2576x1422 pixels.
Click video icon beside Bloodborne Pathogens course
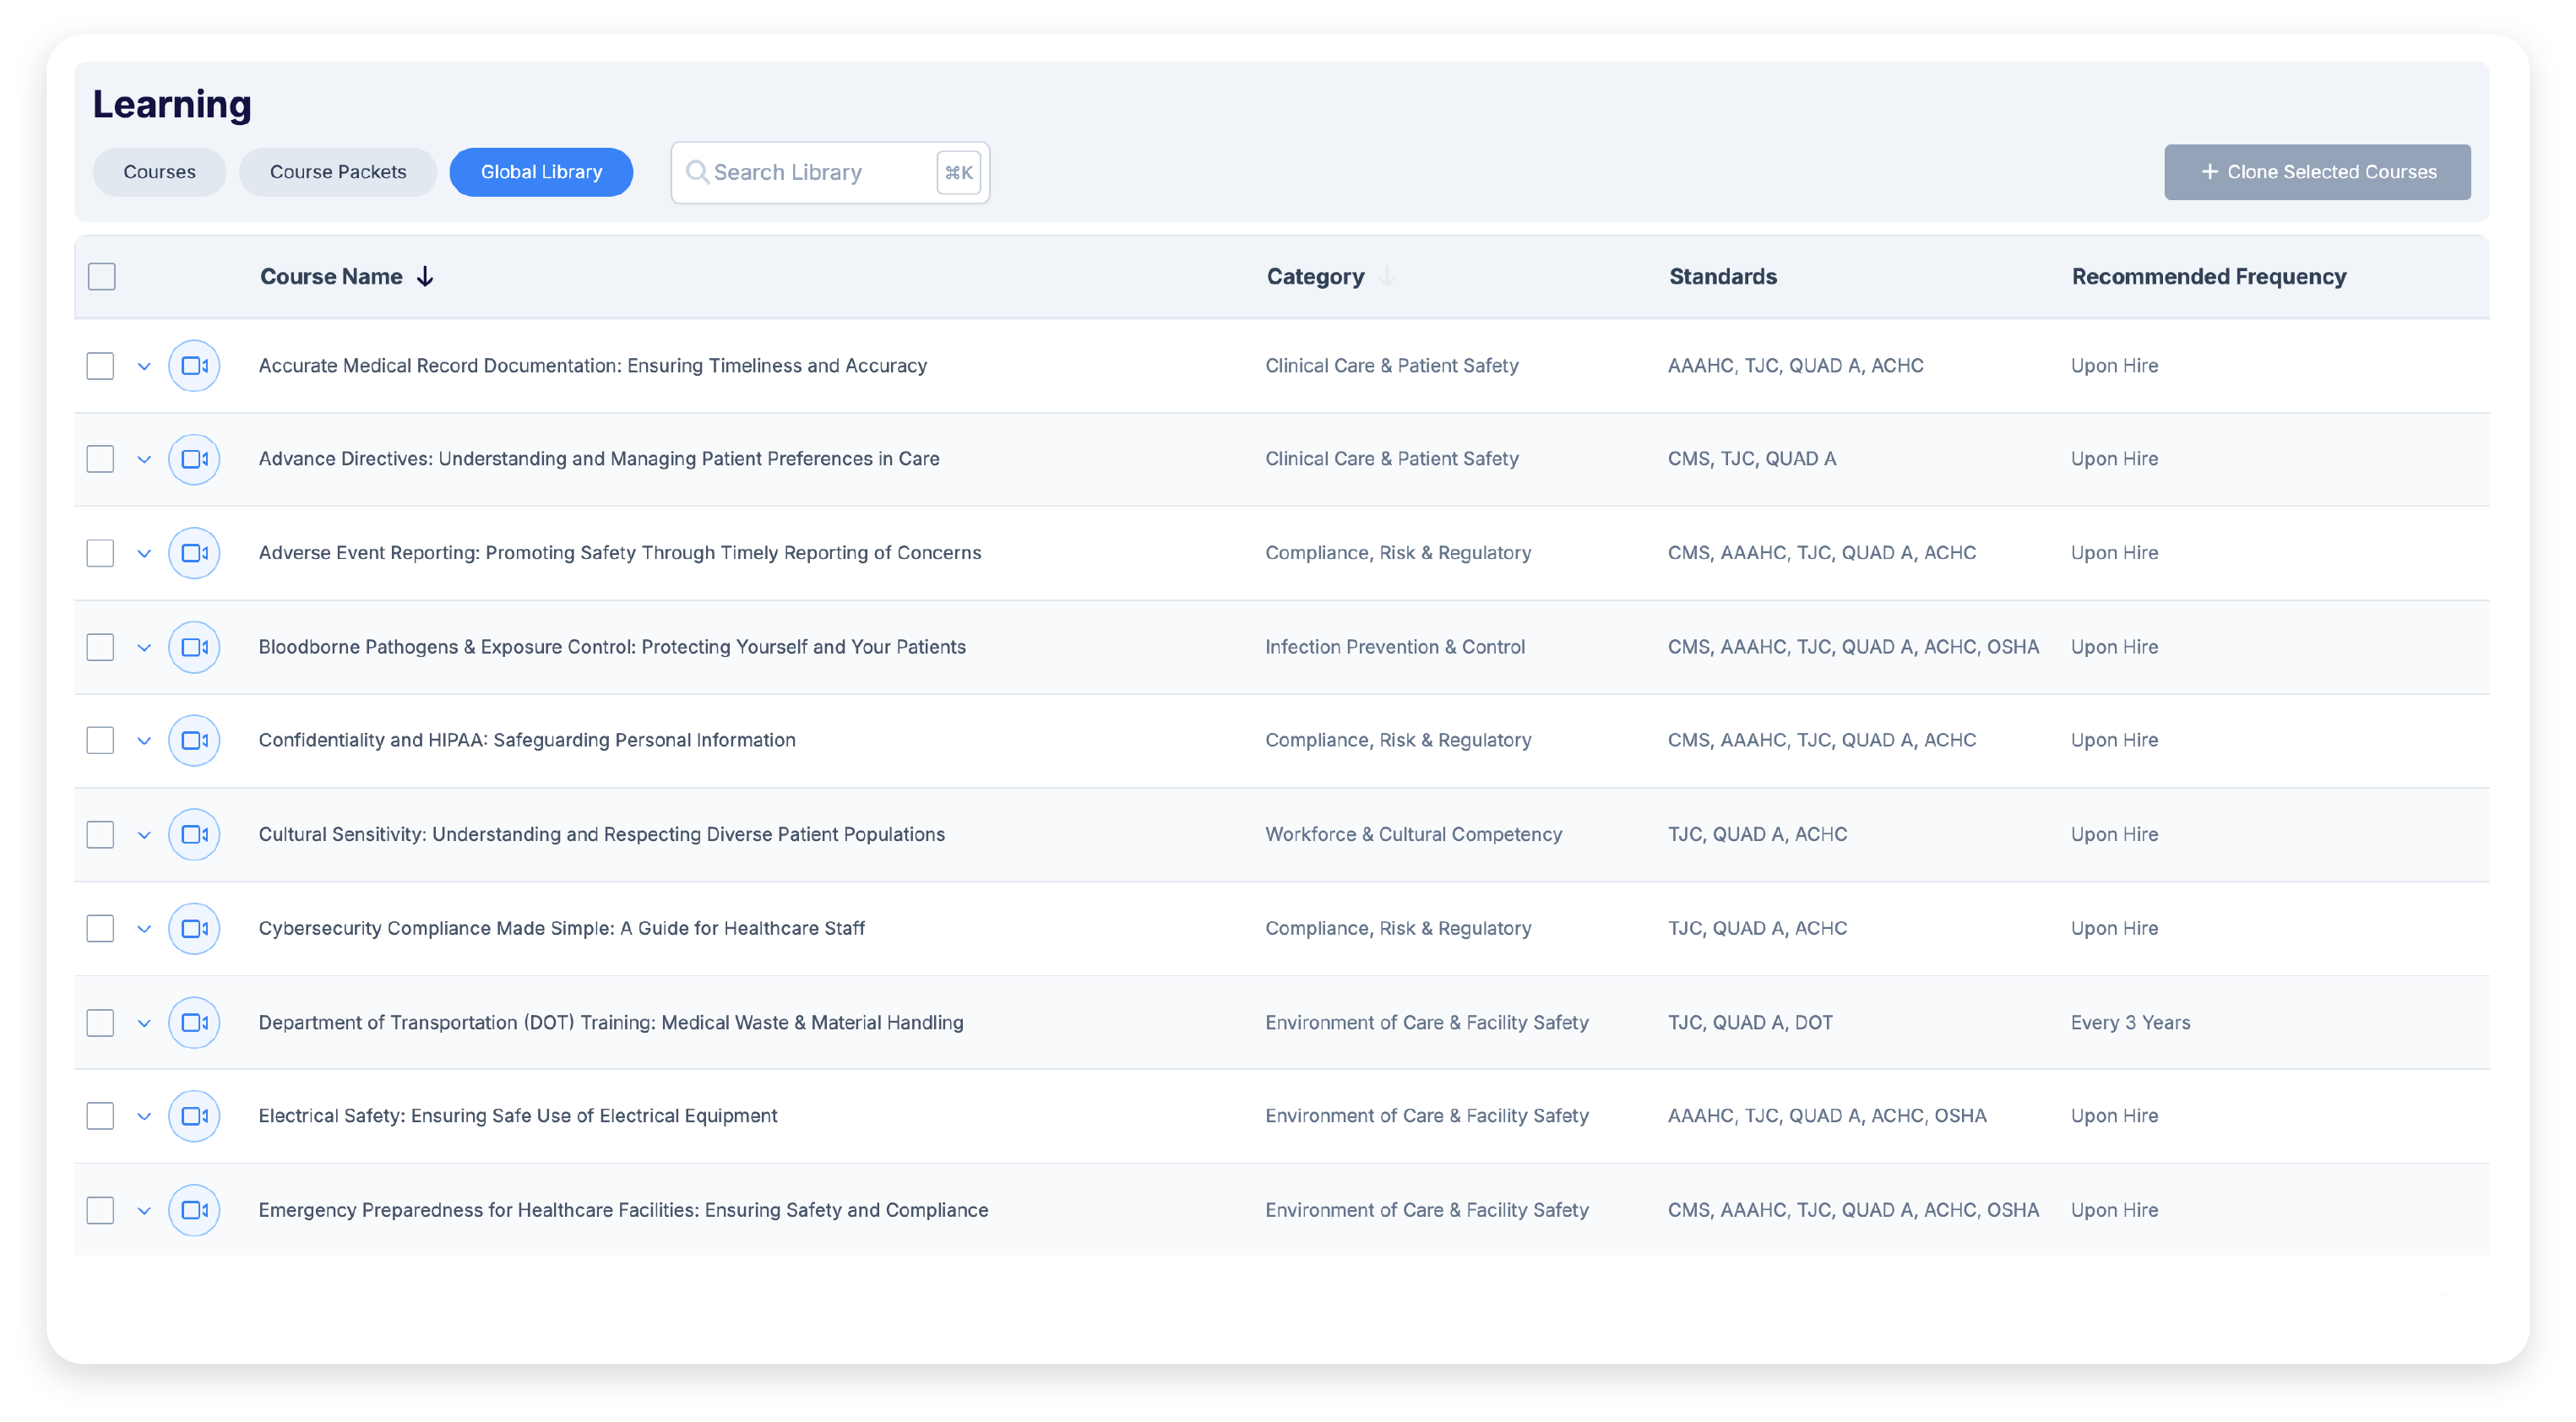click(x=194, y=647)
